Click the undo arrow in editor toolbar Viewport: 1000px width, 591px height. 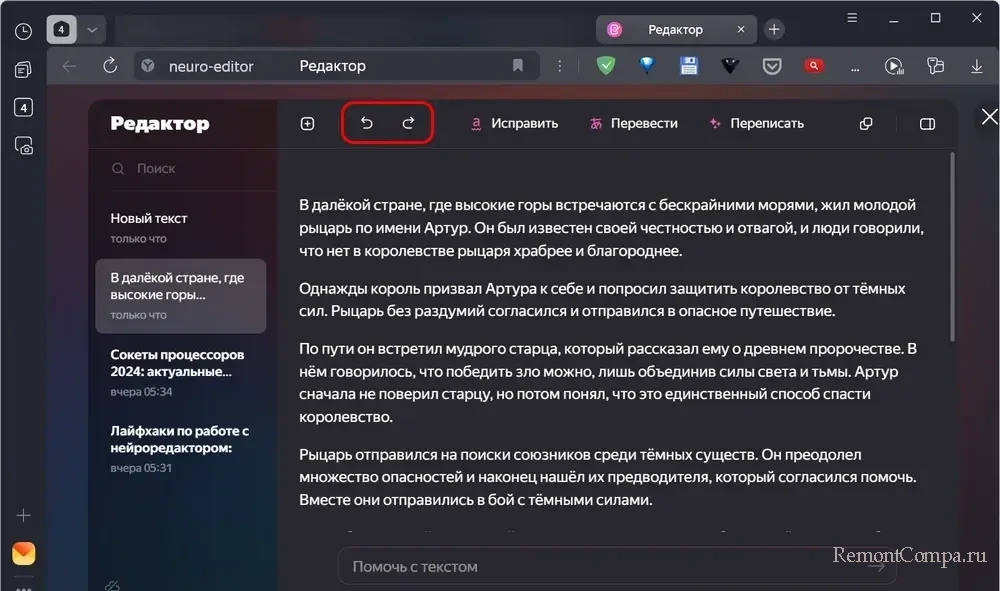(x=366, y=123)
